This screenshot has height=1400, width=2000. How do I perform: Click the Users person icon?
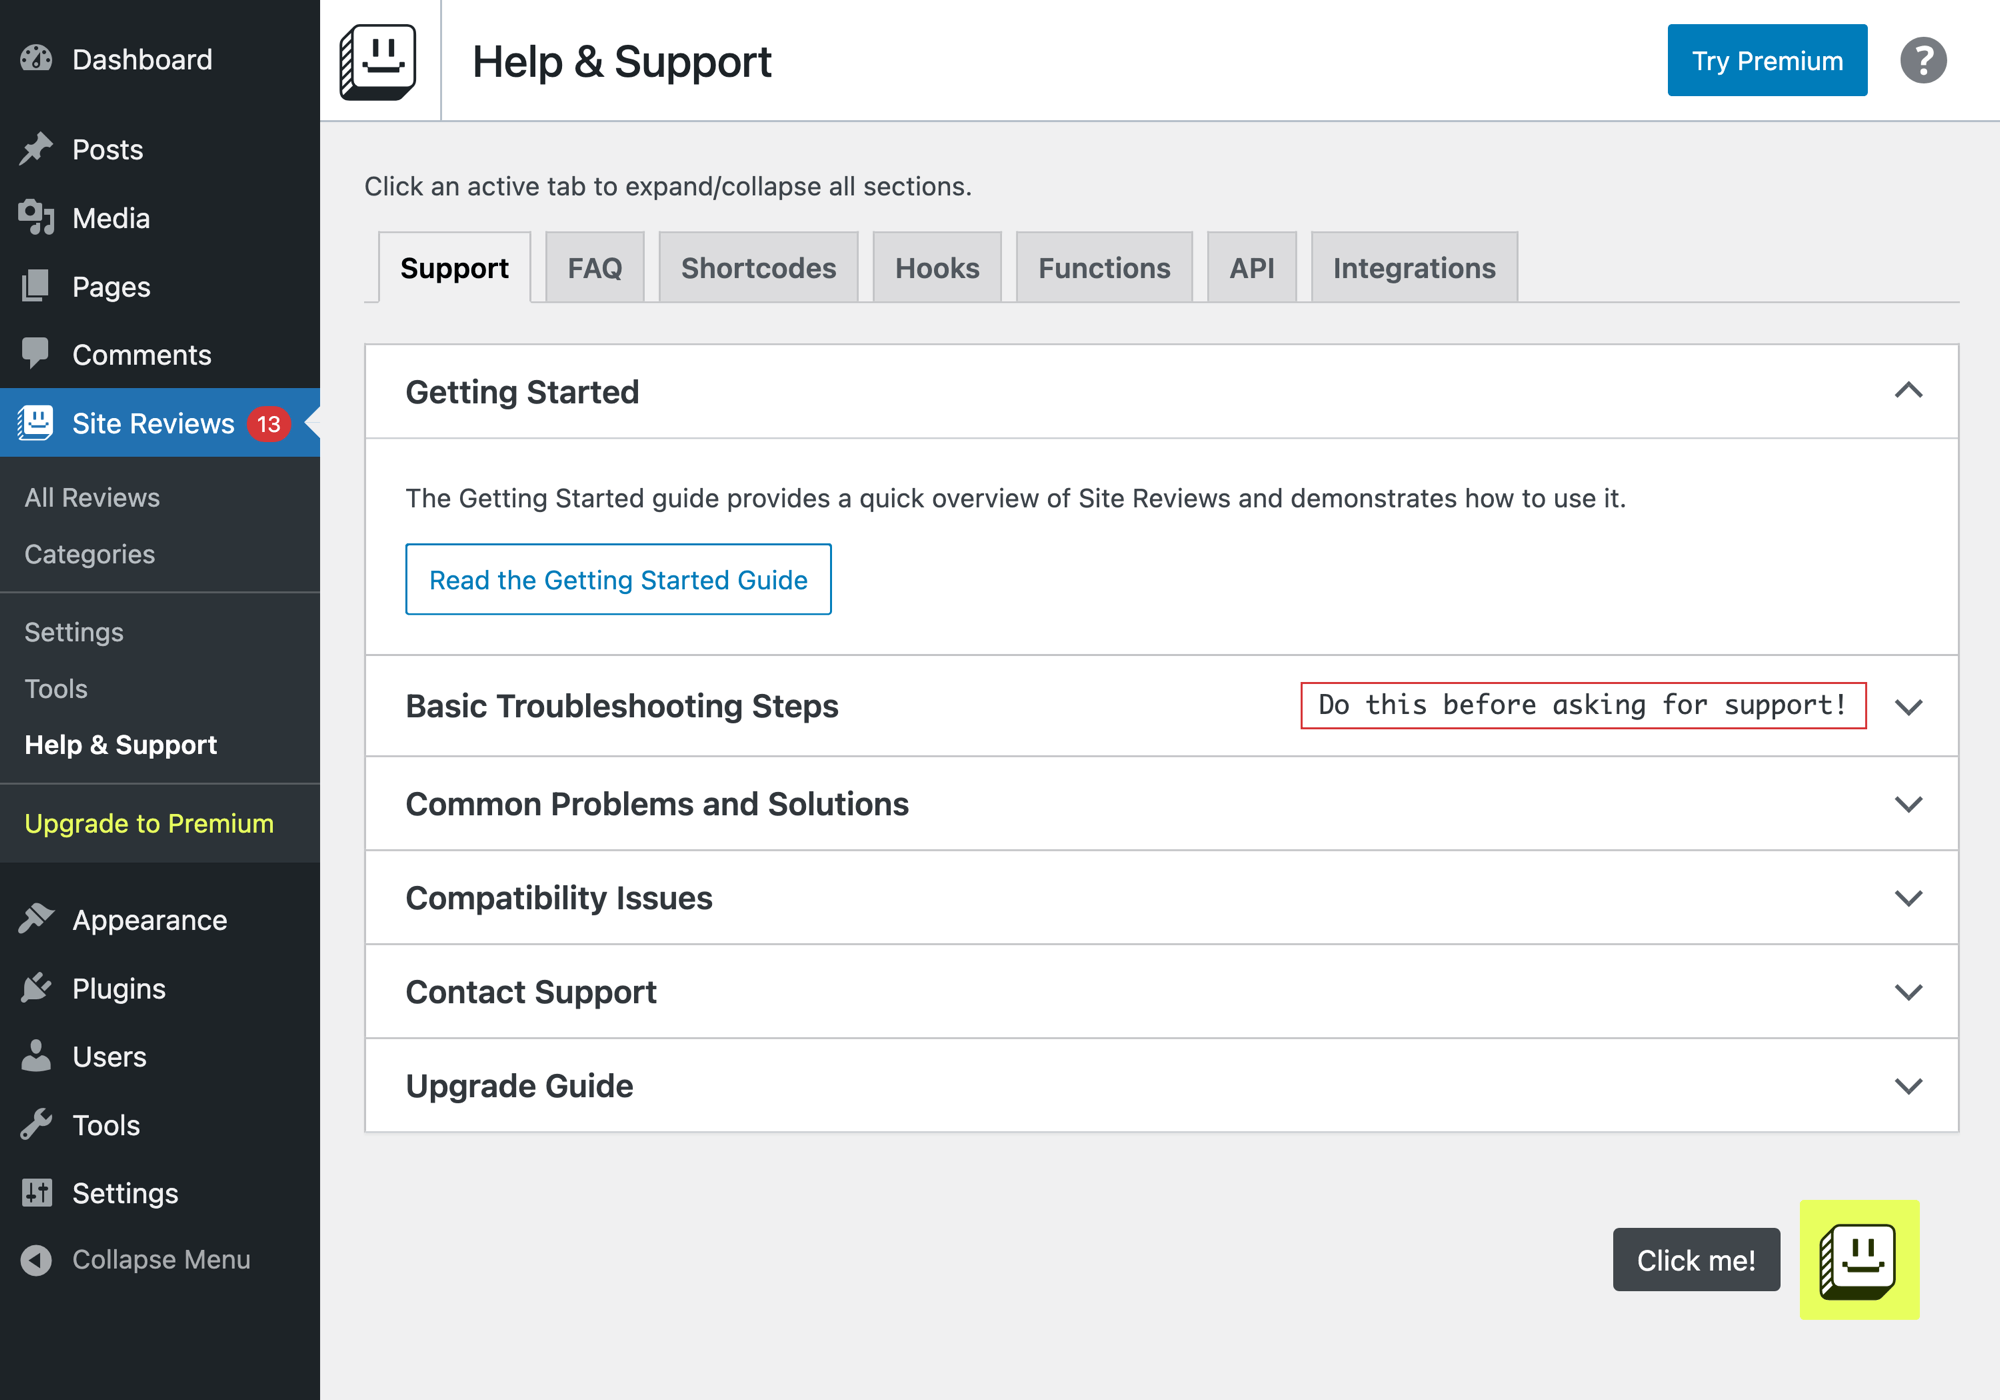pyautogui.click(x=37, y=1056)
